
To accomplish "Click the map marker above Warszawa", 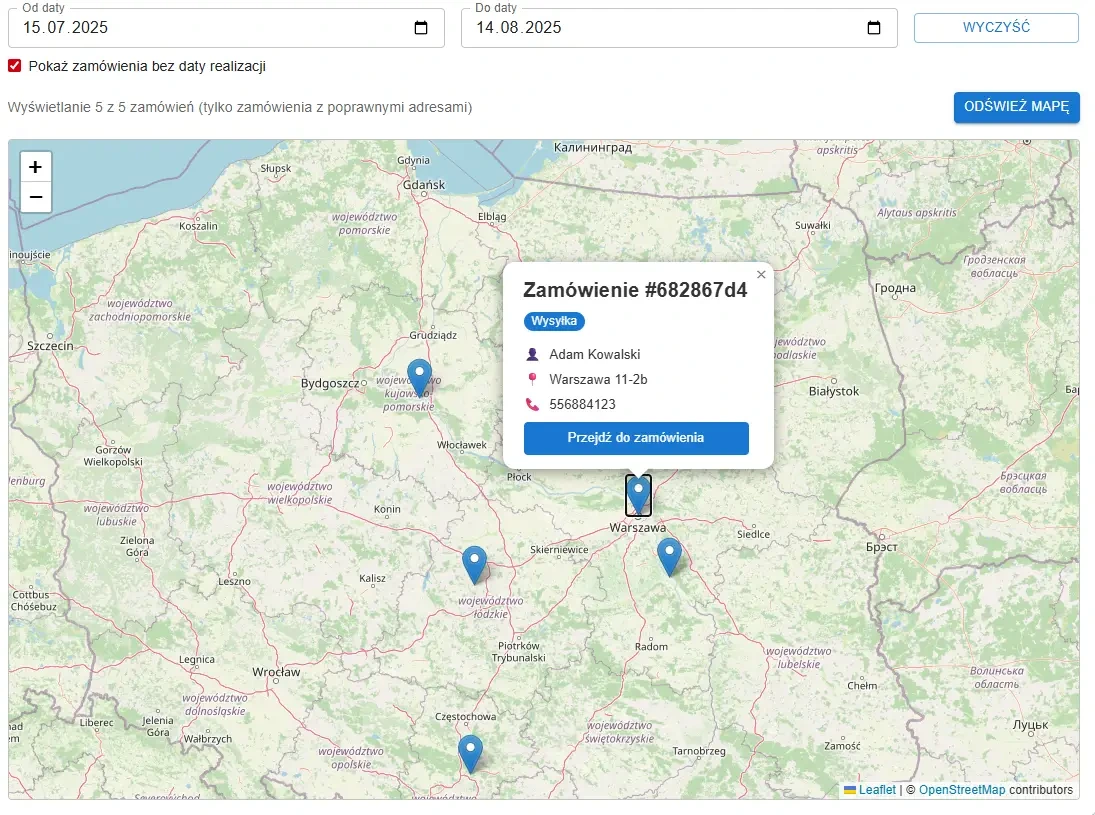I will 638,495.
